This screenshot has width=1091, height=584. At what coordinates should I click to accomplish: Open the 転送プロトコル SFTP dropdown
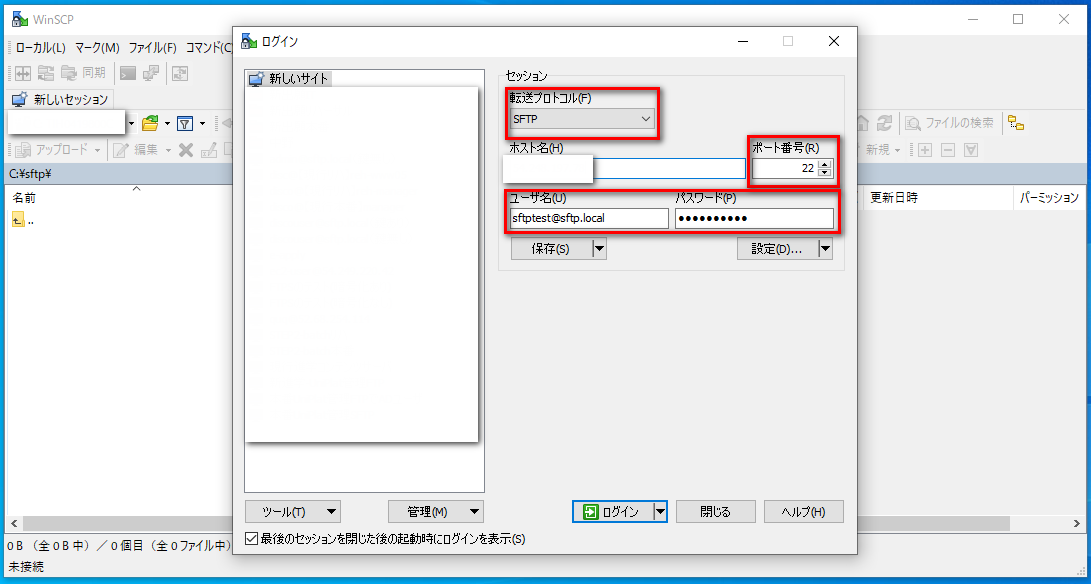[x=582, y=119]
